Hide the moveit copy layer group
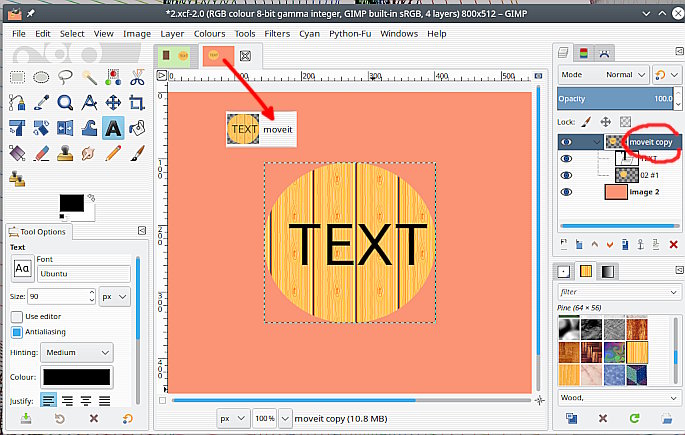The image size is (685, 435). tap(566, 142)
